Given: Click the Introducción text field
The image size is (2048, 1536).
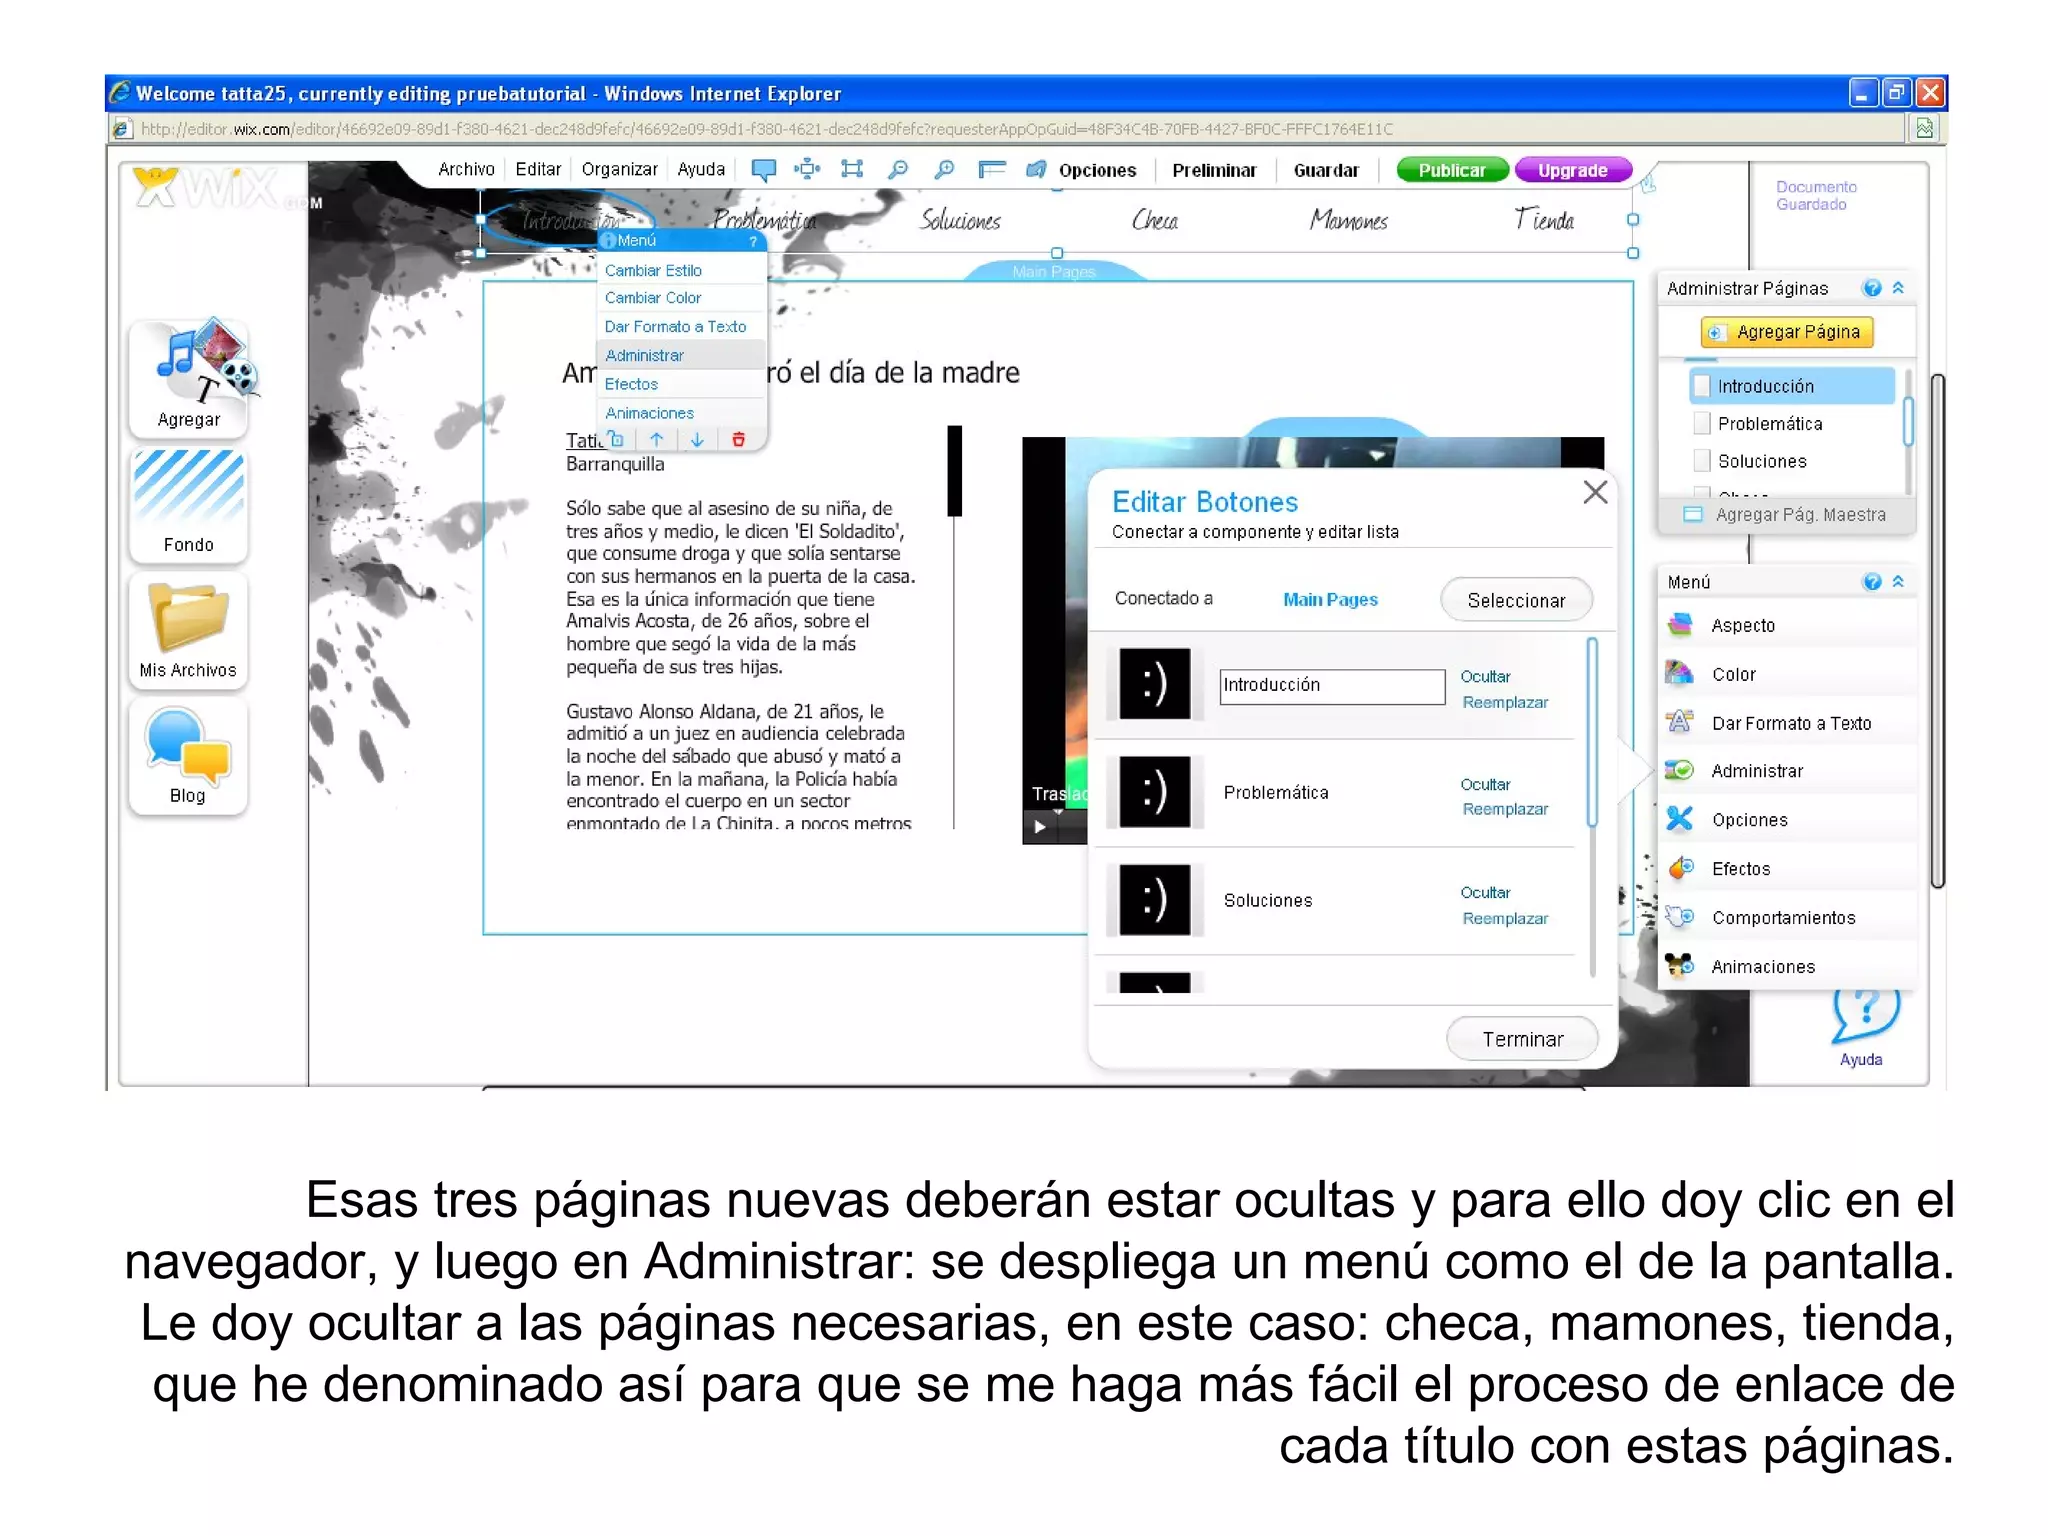Looking at the screenshot, I should (1332, 686).
